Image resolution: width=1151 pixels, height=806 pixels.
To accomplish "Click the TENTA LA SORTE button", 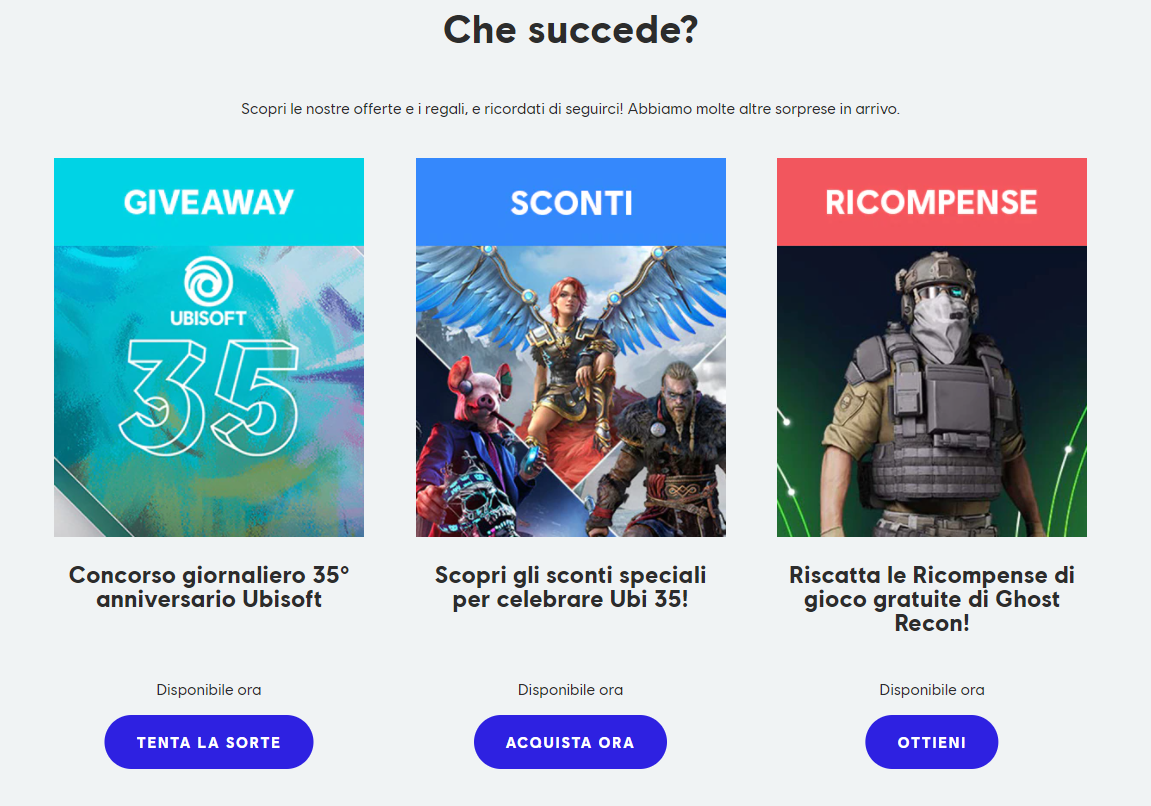I will click(208, 742).
